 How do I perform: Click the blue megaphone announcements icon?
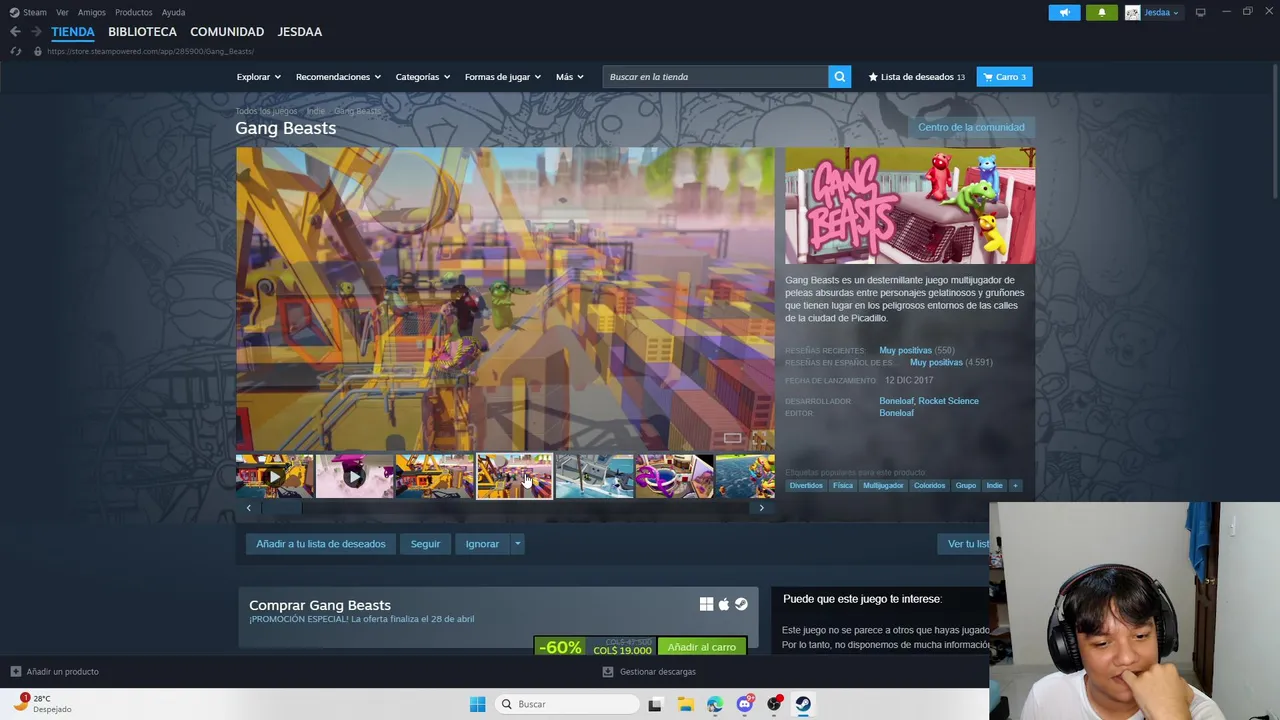pyautogui.click(x=1064, y=12)
